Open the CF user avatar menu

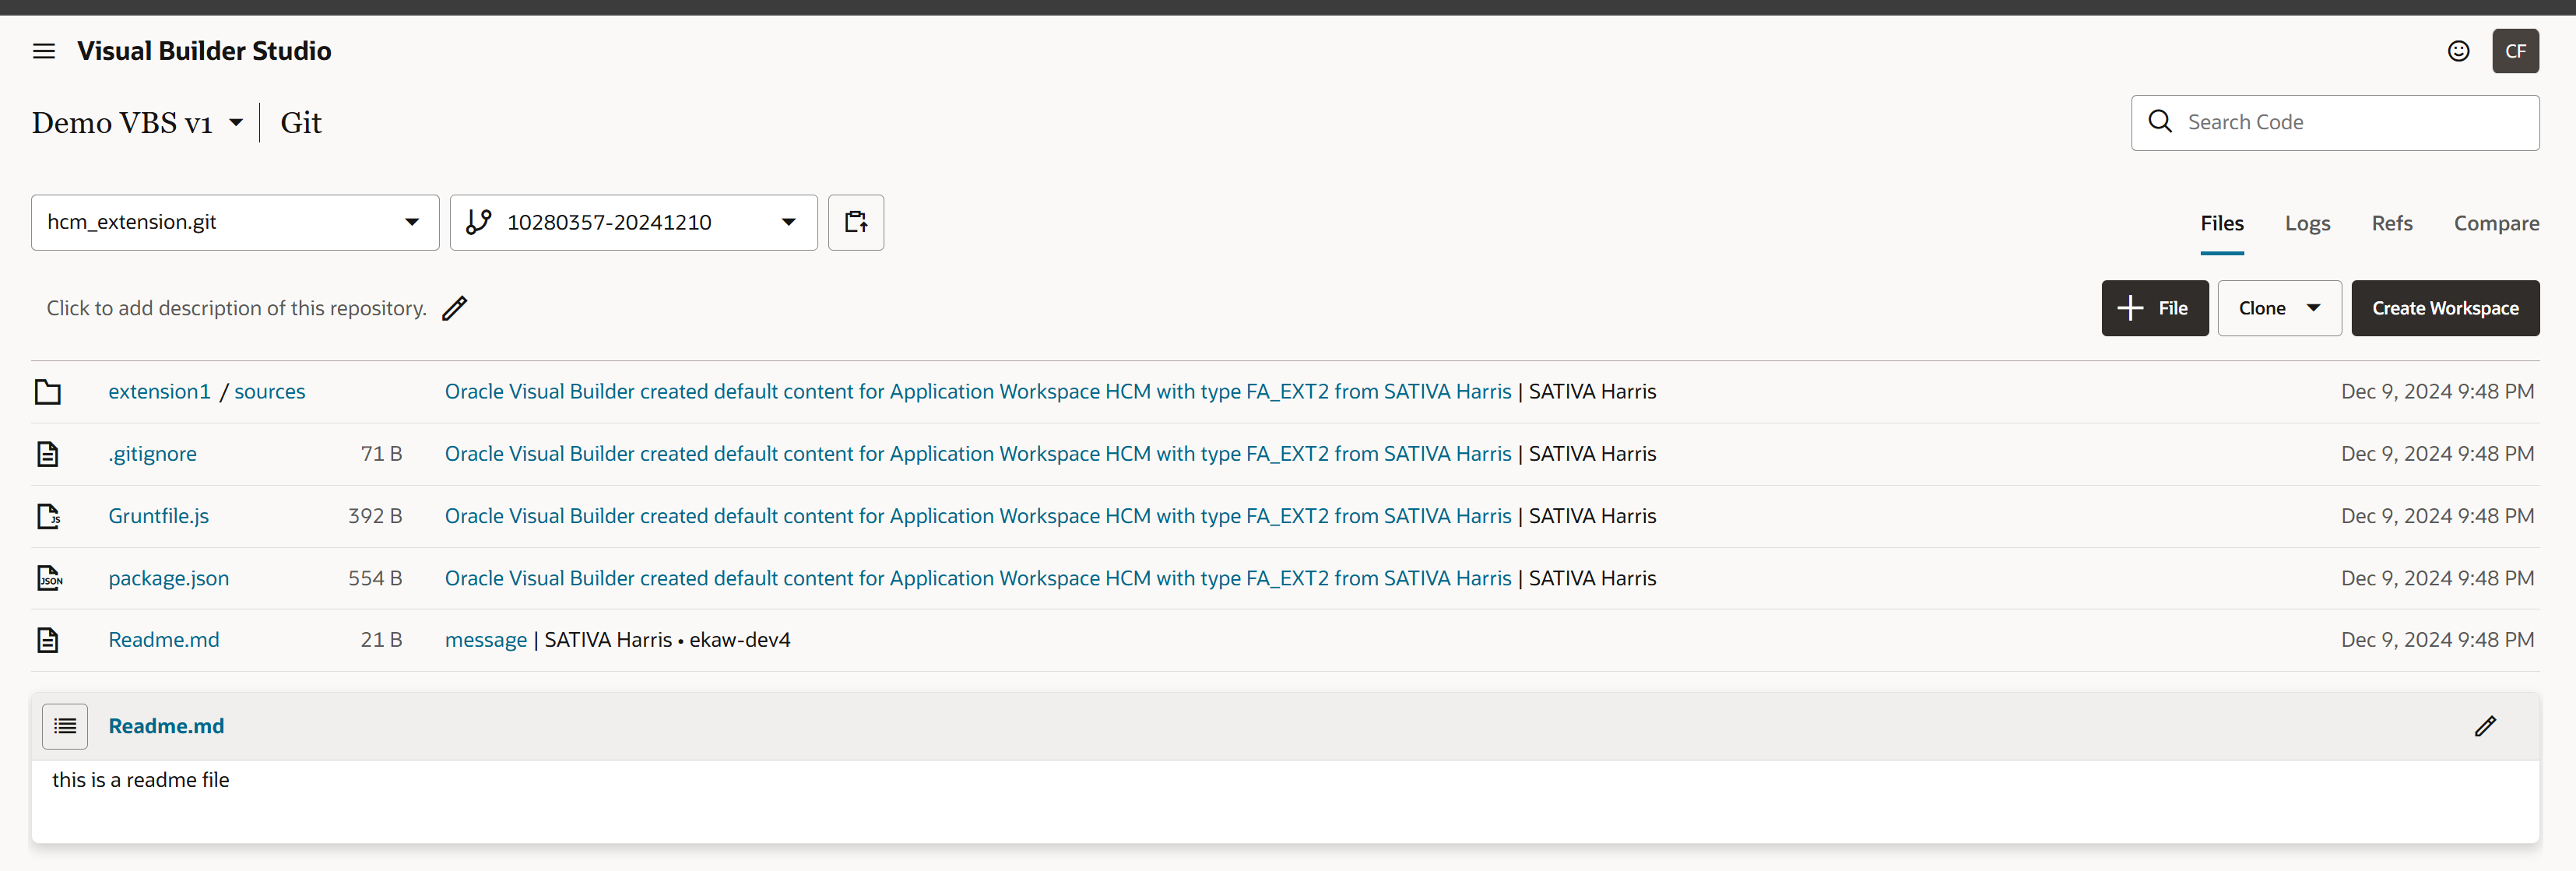(2515, 51)
